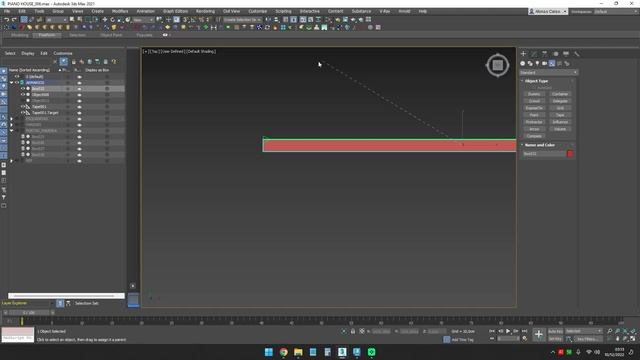Click the Protractor helper button
This screenshot has width=640, height=360.
(534, 122)
